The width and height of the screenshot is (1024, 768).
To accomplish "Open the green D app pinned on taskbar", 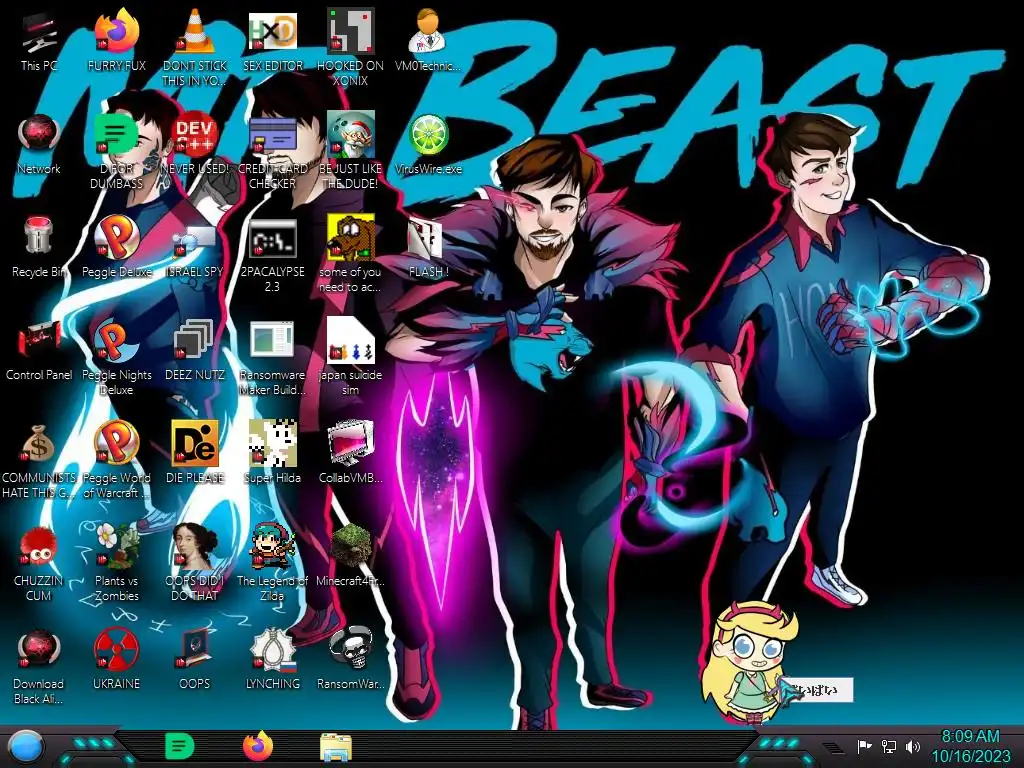I will (180, 746).
